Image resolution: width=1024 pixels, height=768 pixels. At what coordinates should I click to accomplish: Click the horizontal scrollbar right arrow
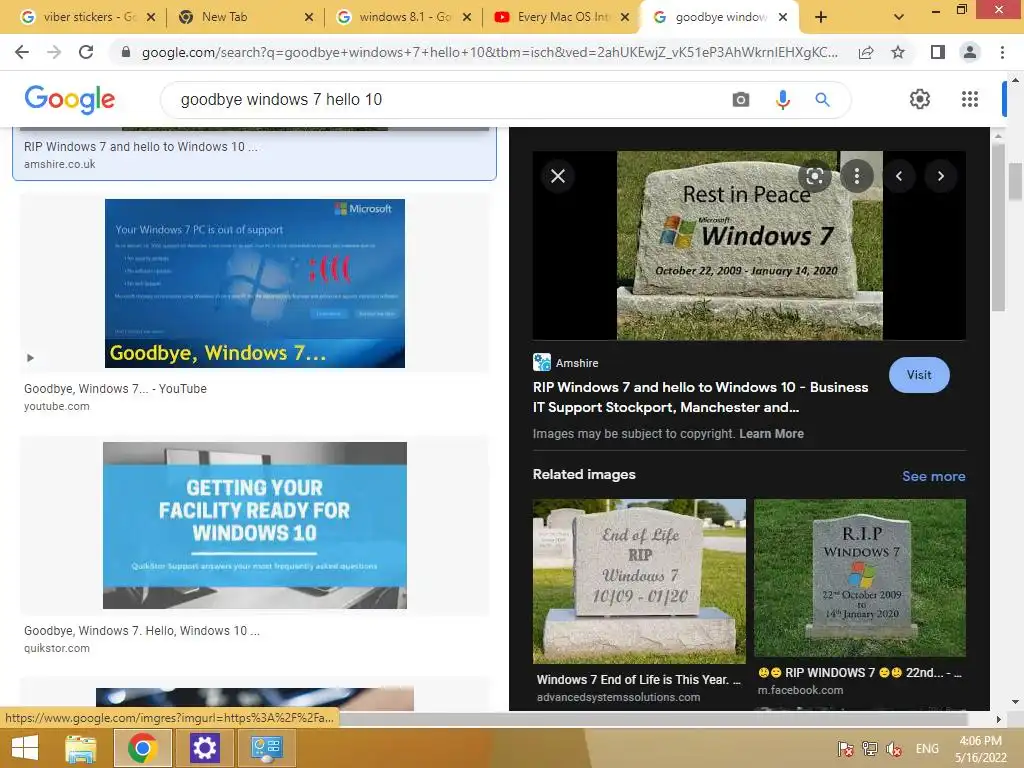pos(998,719)
